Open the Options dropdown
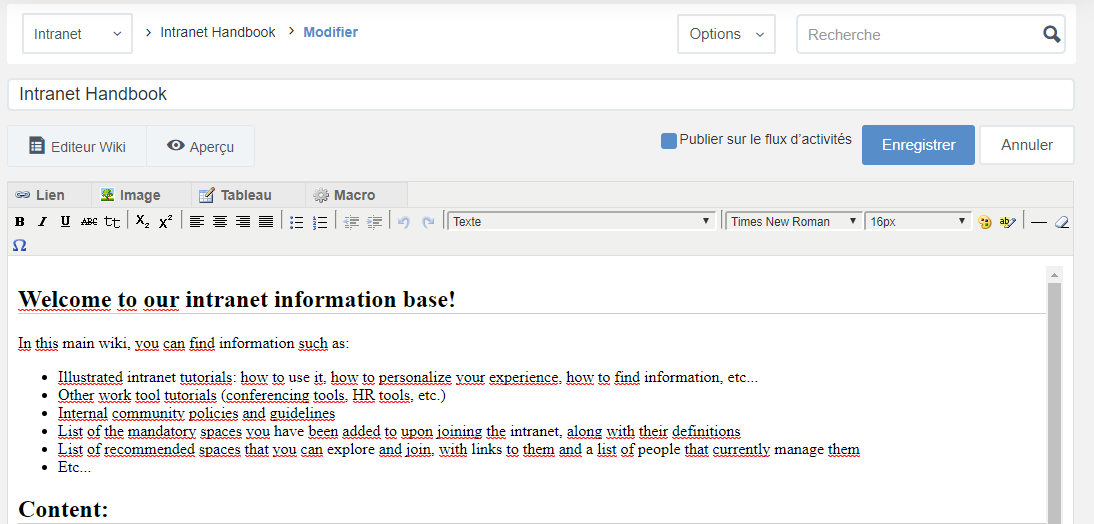The height and width of the screenshot is (524, 1094). (726, 34)
